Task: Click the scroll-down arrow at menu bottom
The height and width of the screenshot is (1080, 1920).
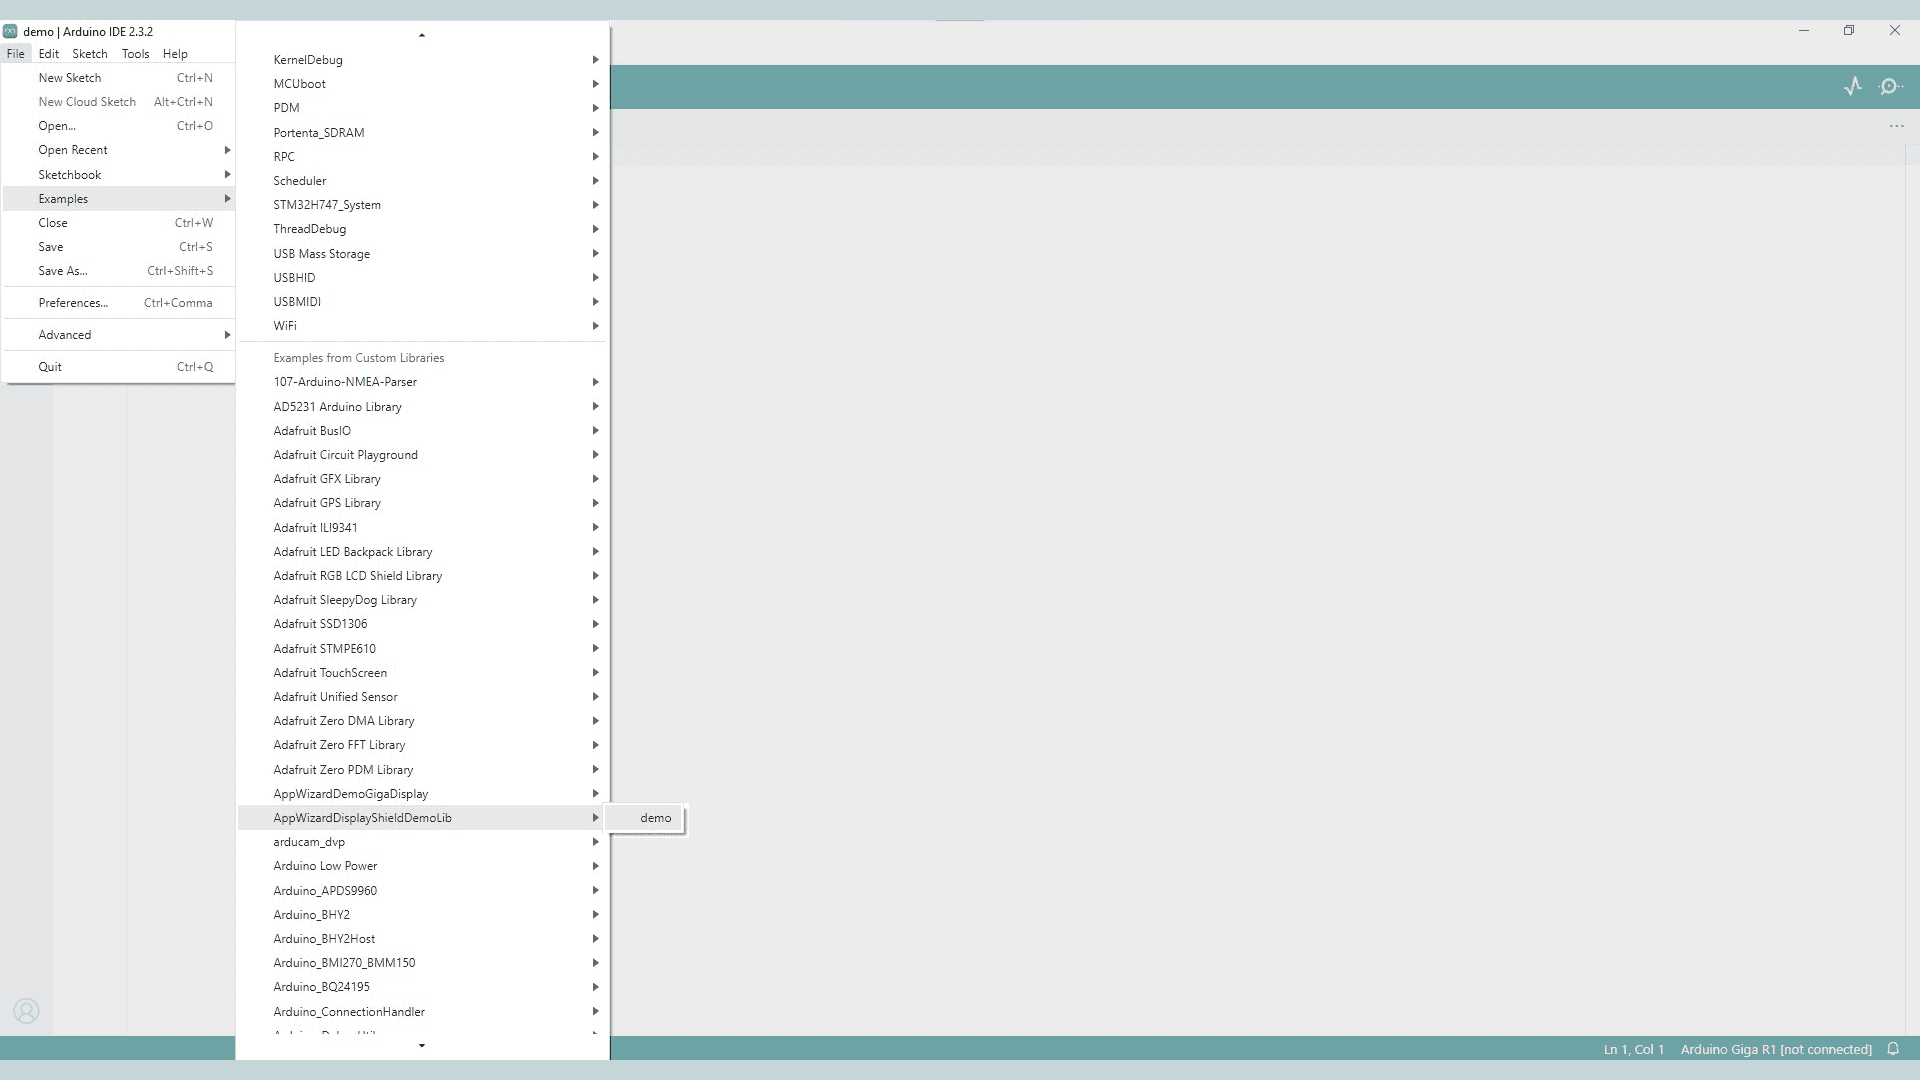Action: 421,1045
